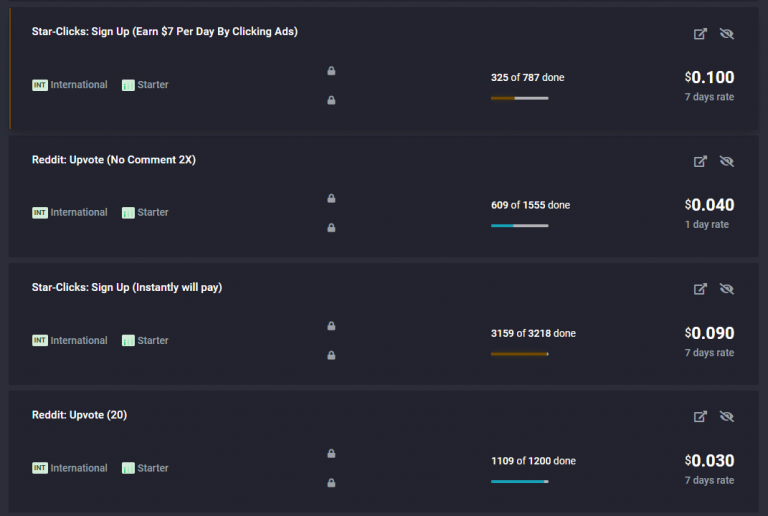Click progress bar under 325 of 787 done
Image resolution: width=768 pixels, height=516 pixels.
pos(520,98)
